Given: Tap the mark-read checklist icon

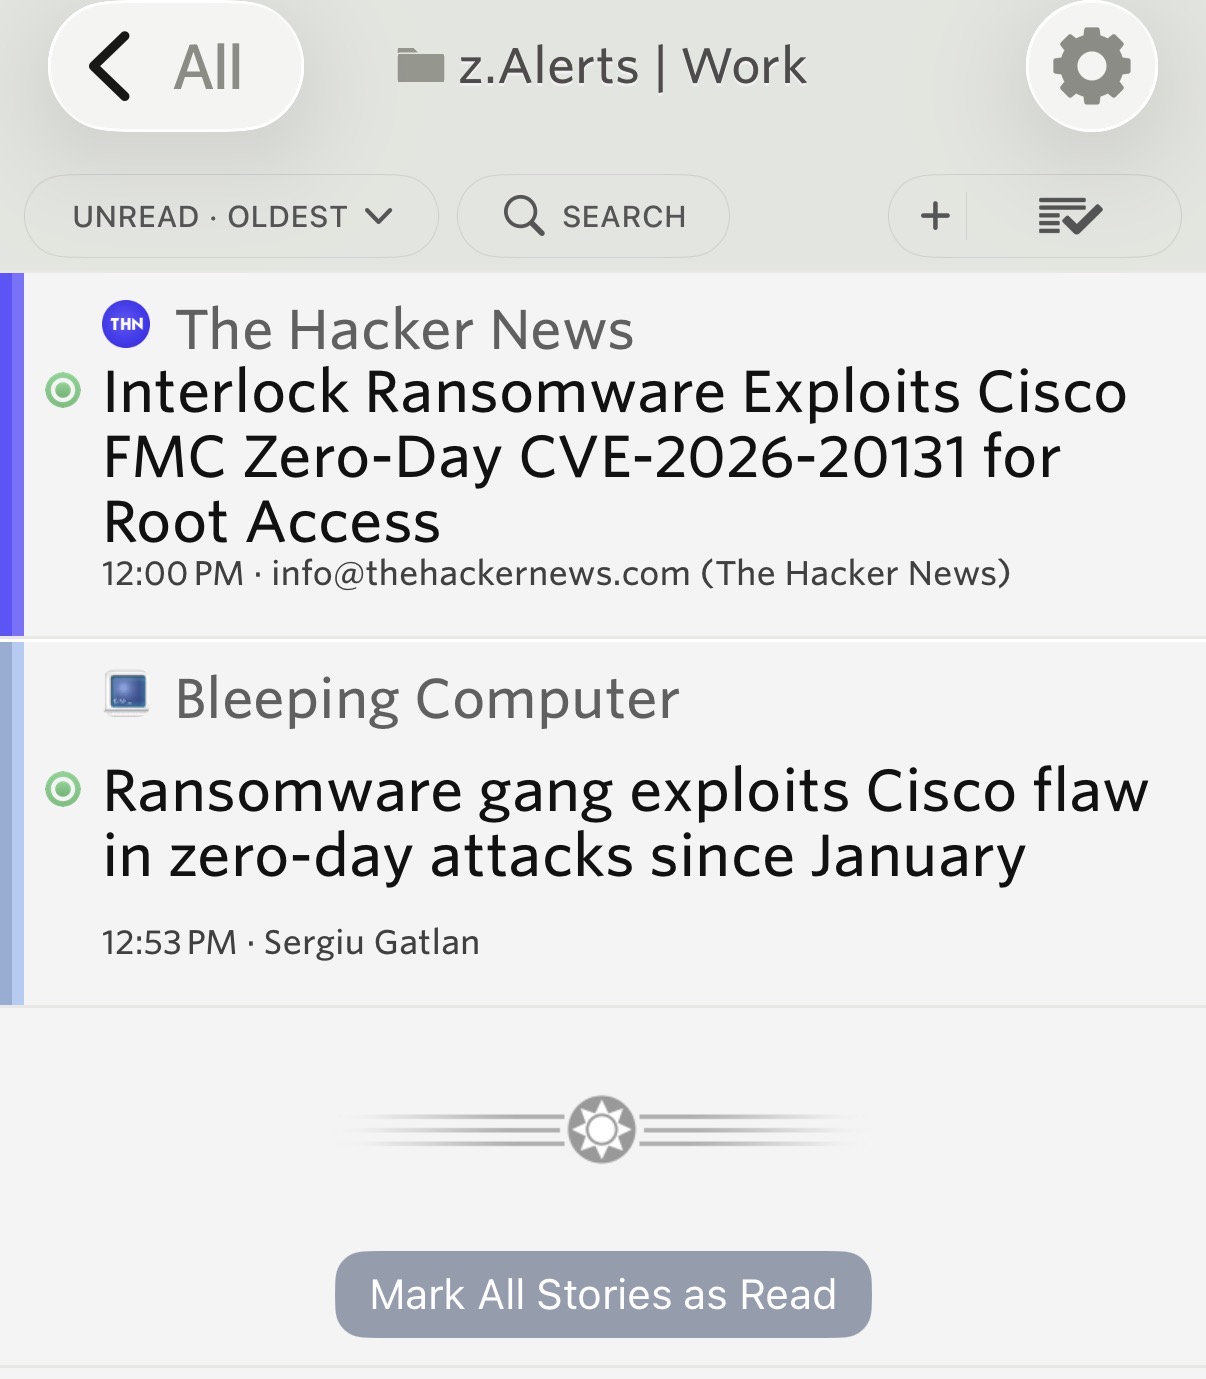Looking at the screenshot, I should point(1069,215).
